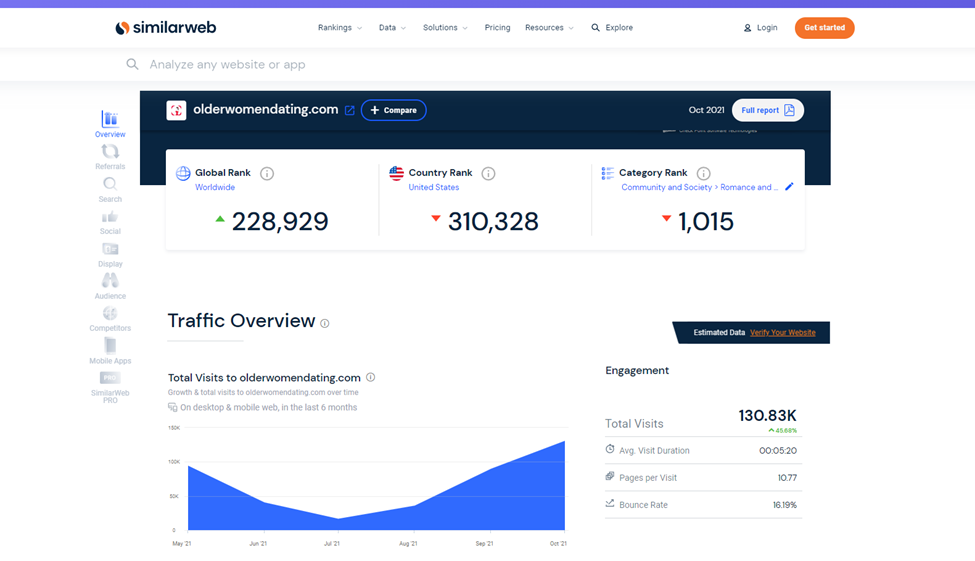Expand the Solutions dropdown menu

click(445, 28)
